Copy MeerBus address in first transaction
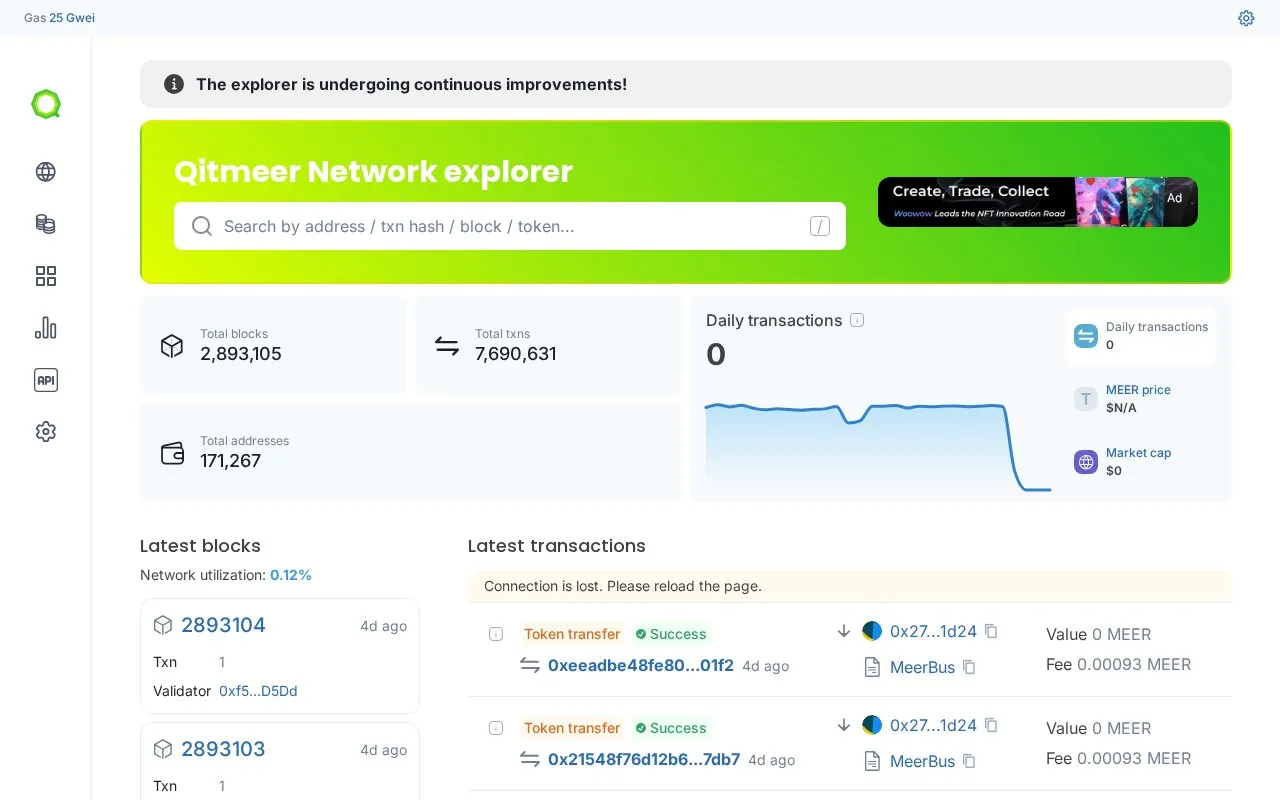This screenshot has width=1280, height=800. click(969, 667)
